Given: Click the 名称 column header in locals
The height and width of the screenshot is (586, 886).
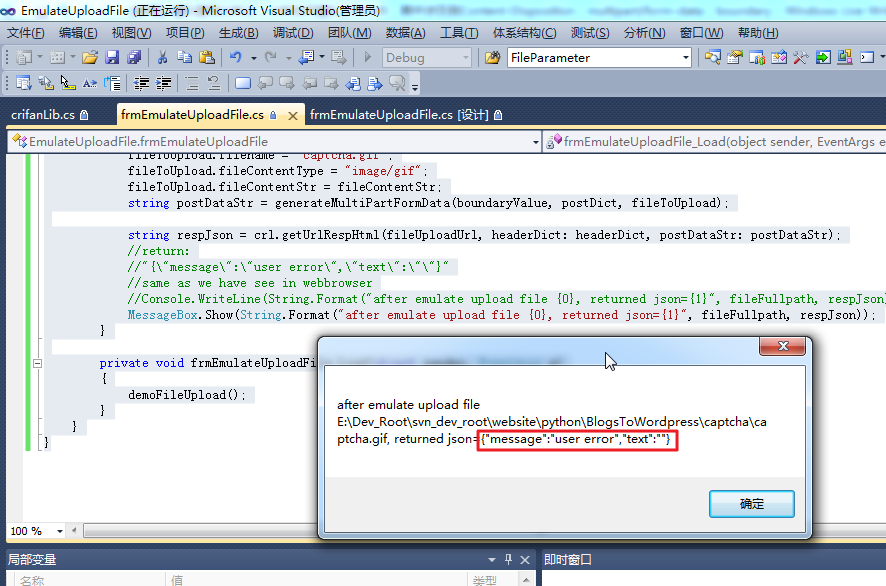Looking at the screenshot, I should 88,580.
